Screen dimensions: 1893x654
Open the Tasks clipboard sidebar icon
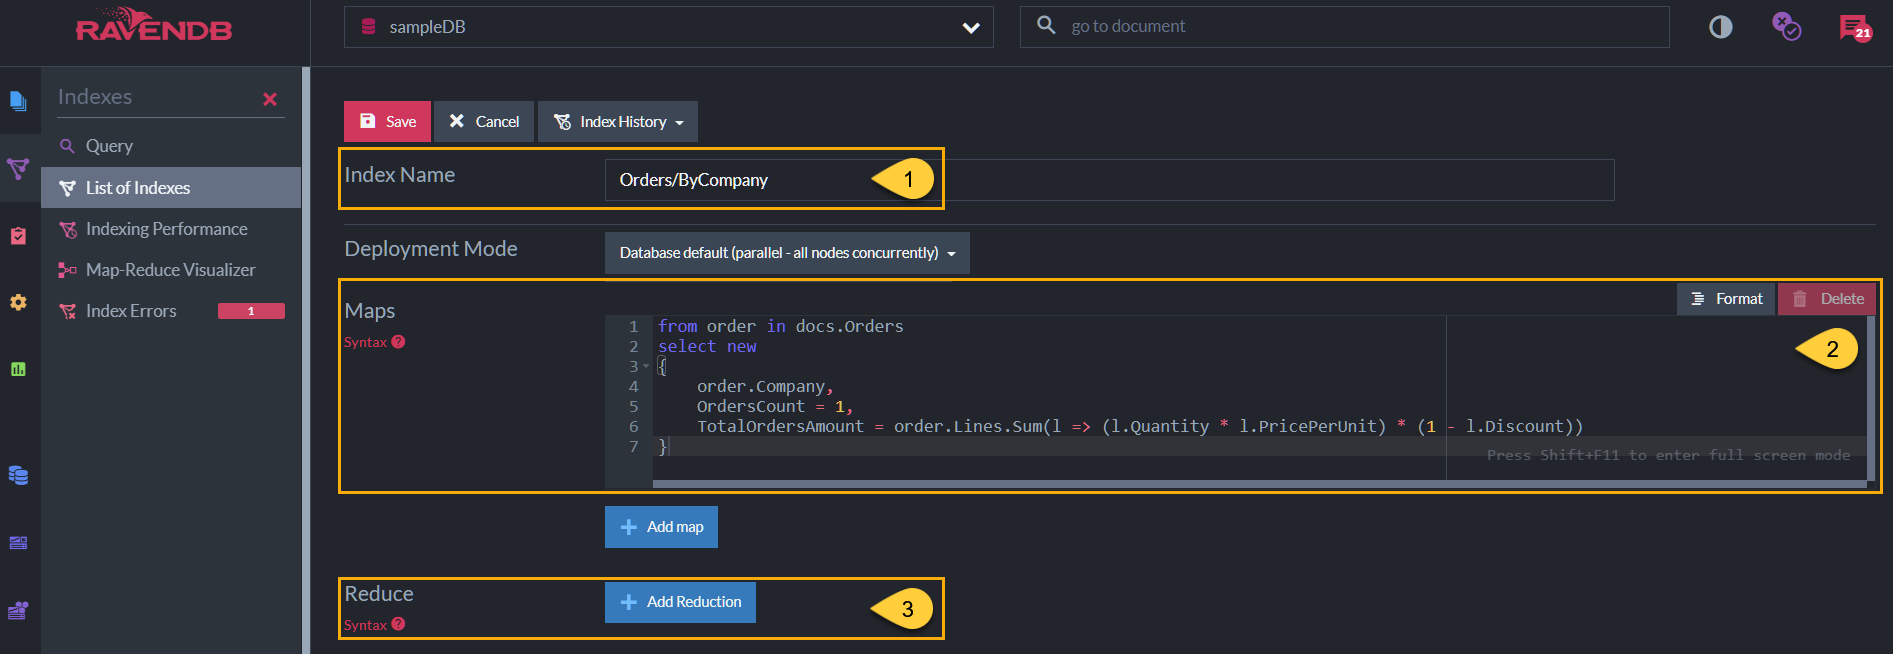coord(18,235)
